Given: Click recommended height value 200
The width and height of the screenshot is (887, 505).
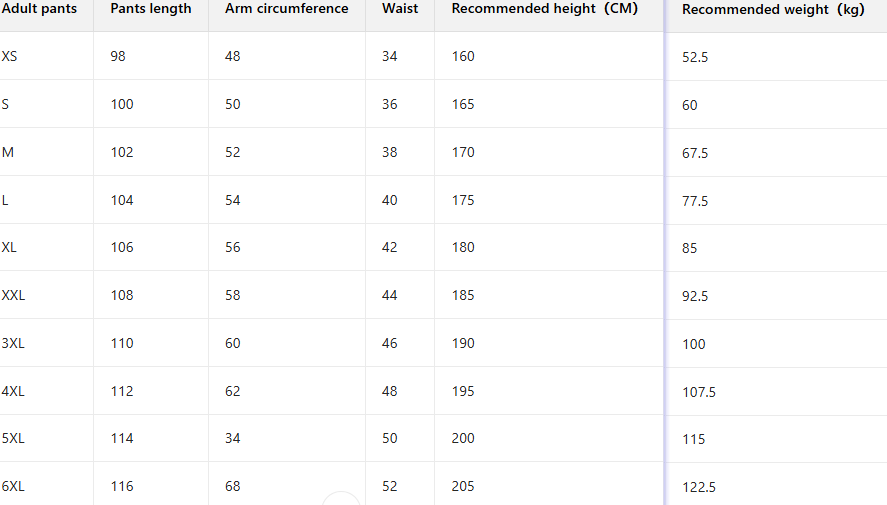Looking at the screenshot, I should click(x=463, y=439).
